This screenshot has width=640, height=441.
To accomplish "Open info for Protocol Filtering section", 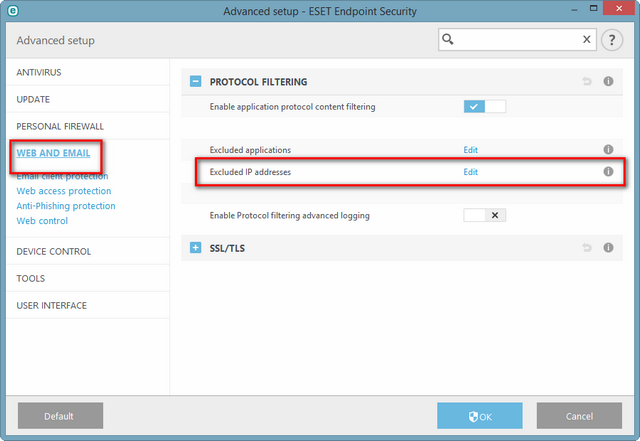I will click(x=608, y=81).
